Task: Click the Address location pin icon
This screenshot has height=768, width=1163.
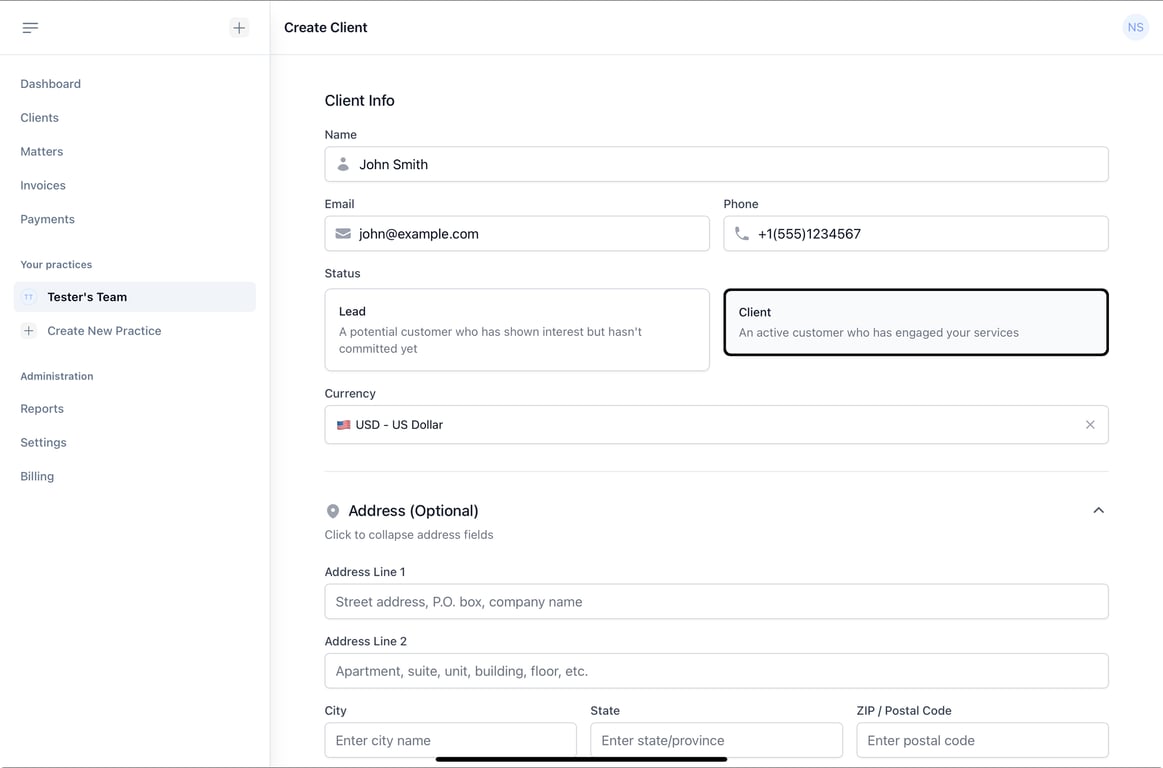Action: tap(333, 511)
